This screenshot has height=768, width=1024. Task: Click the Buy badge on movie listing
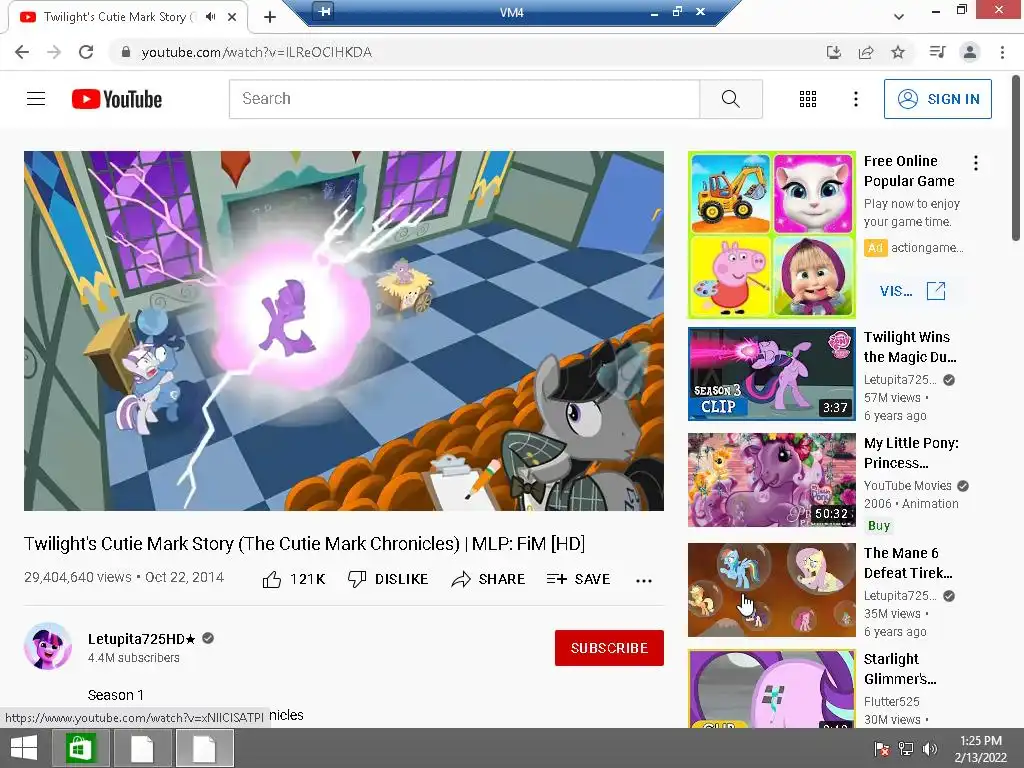(879, 526)
